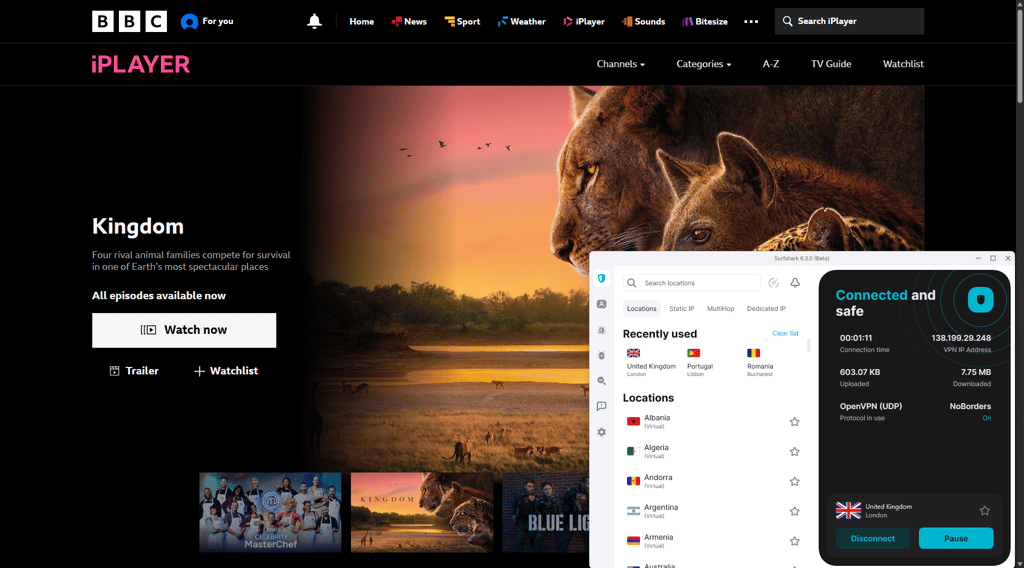The image size is (1024, 568).
Task: Switch to MultiHop tab
Action: 720,309
